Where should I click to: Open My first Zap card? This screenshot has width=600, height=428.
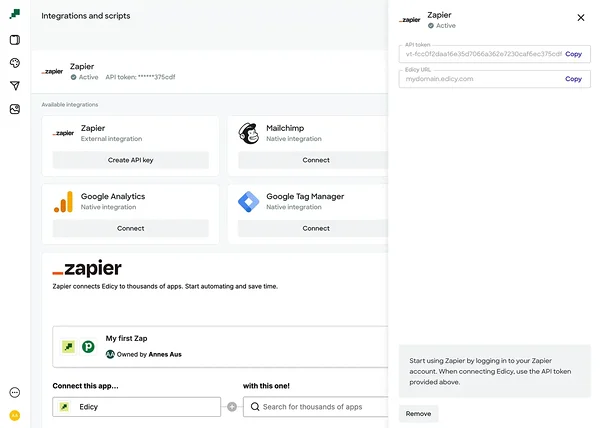(x=220, y=347)
